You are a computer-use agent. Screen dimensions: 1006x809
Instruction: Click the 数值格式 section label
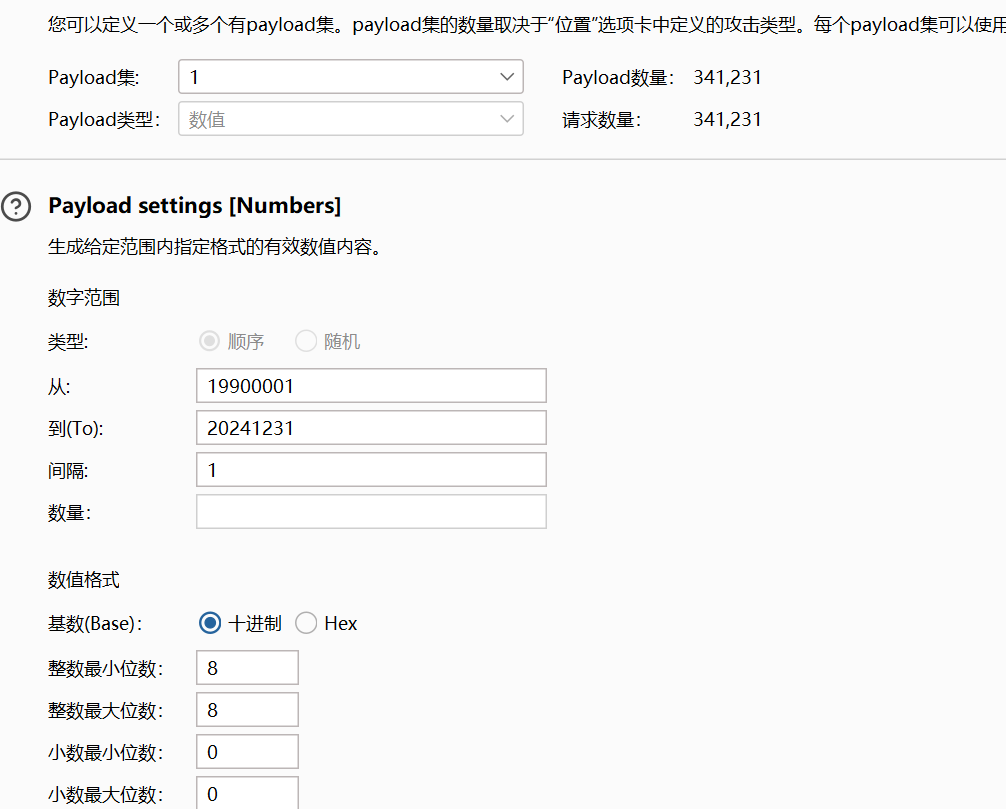pyautogui.click(x=84, y=580)
